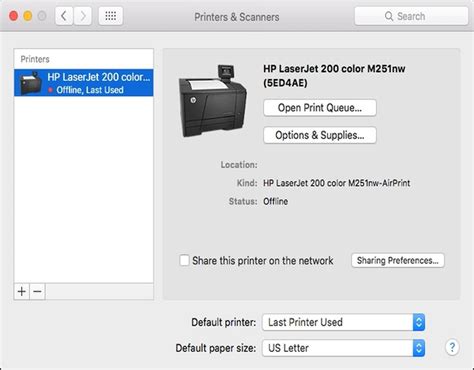Open the Default paper size dropdown
This screenshot has height=370, width=474.
343,348
